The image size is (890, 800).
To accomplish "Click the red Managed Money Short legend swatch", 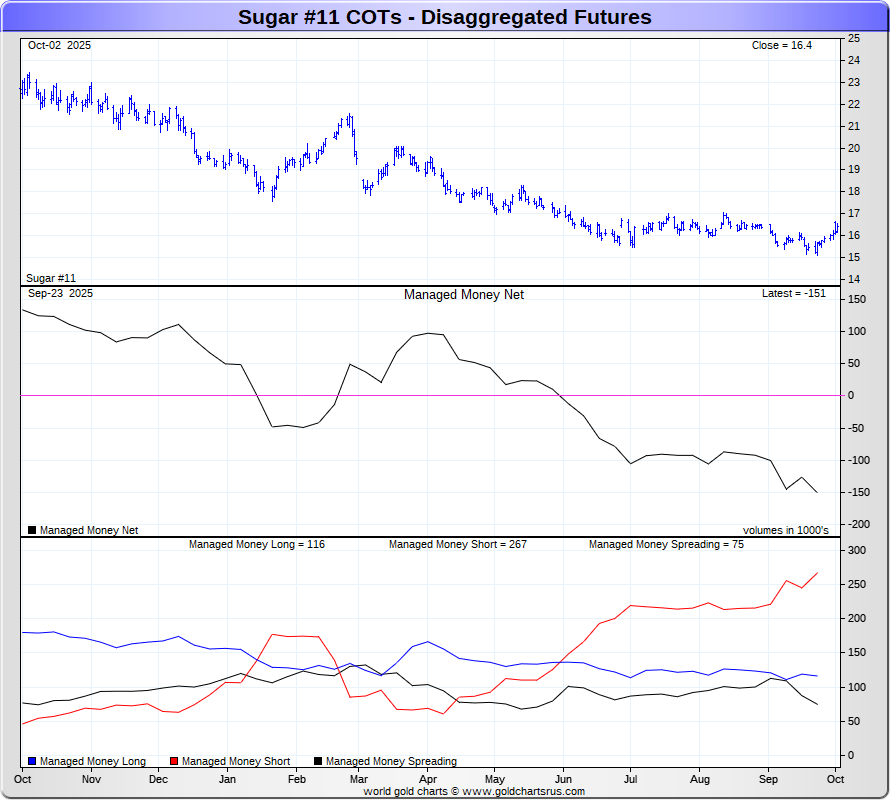I will [x=175, y=761].
